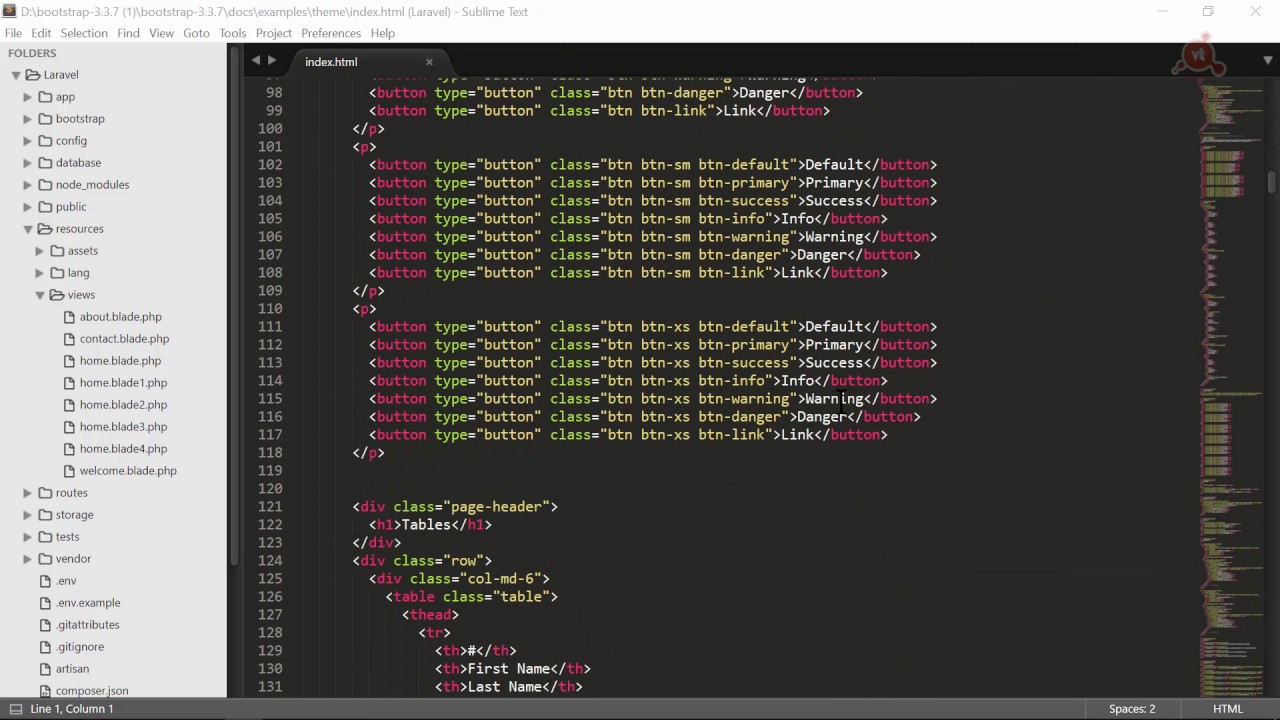Collapse the views folder
The height and width of the screenshot is (720, 1280).
40,295
